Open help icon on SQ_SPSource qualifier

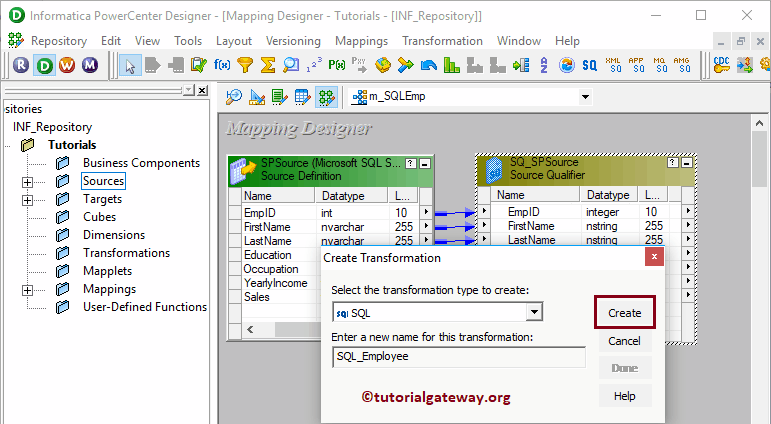(x=673, y=162)
